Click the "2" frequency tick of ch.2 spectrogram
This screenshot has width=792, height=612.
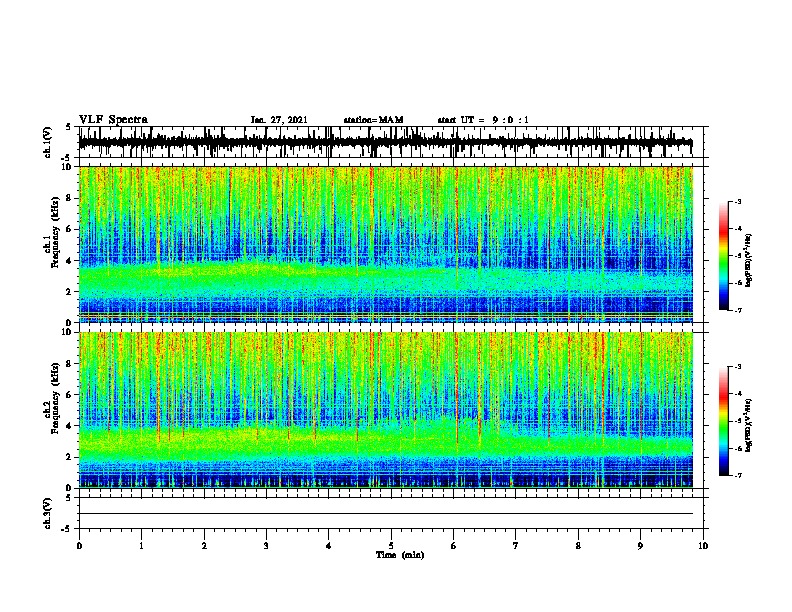coord(71,457)
